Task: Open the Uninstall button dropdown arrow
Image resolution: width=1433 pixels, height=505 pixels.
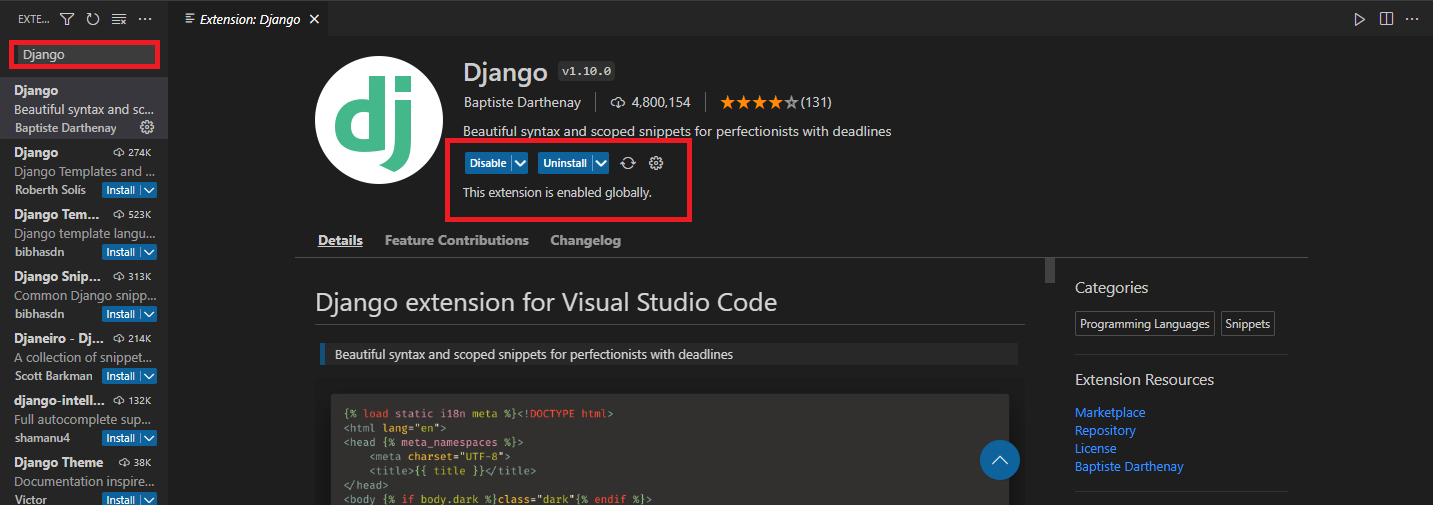Action: (x=601, y=163)
